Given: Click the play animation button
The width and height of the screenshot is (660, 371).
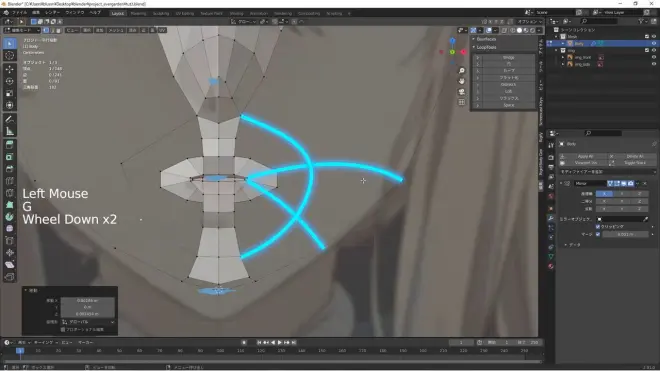Looking at the screenshot, I should tap(279, 342).
